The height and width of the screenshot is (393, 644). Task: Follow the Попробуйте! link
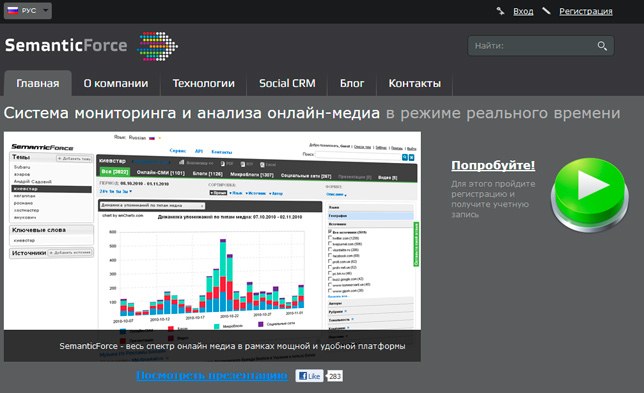tap(493, 165)
